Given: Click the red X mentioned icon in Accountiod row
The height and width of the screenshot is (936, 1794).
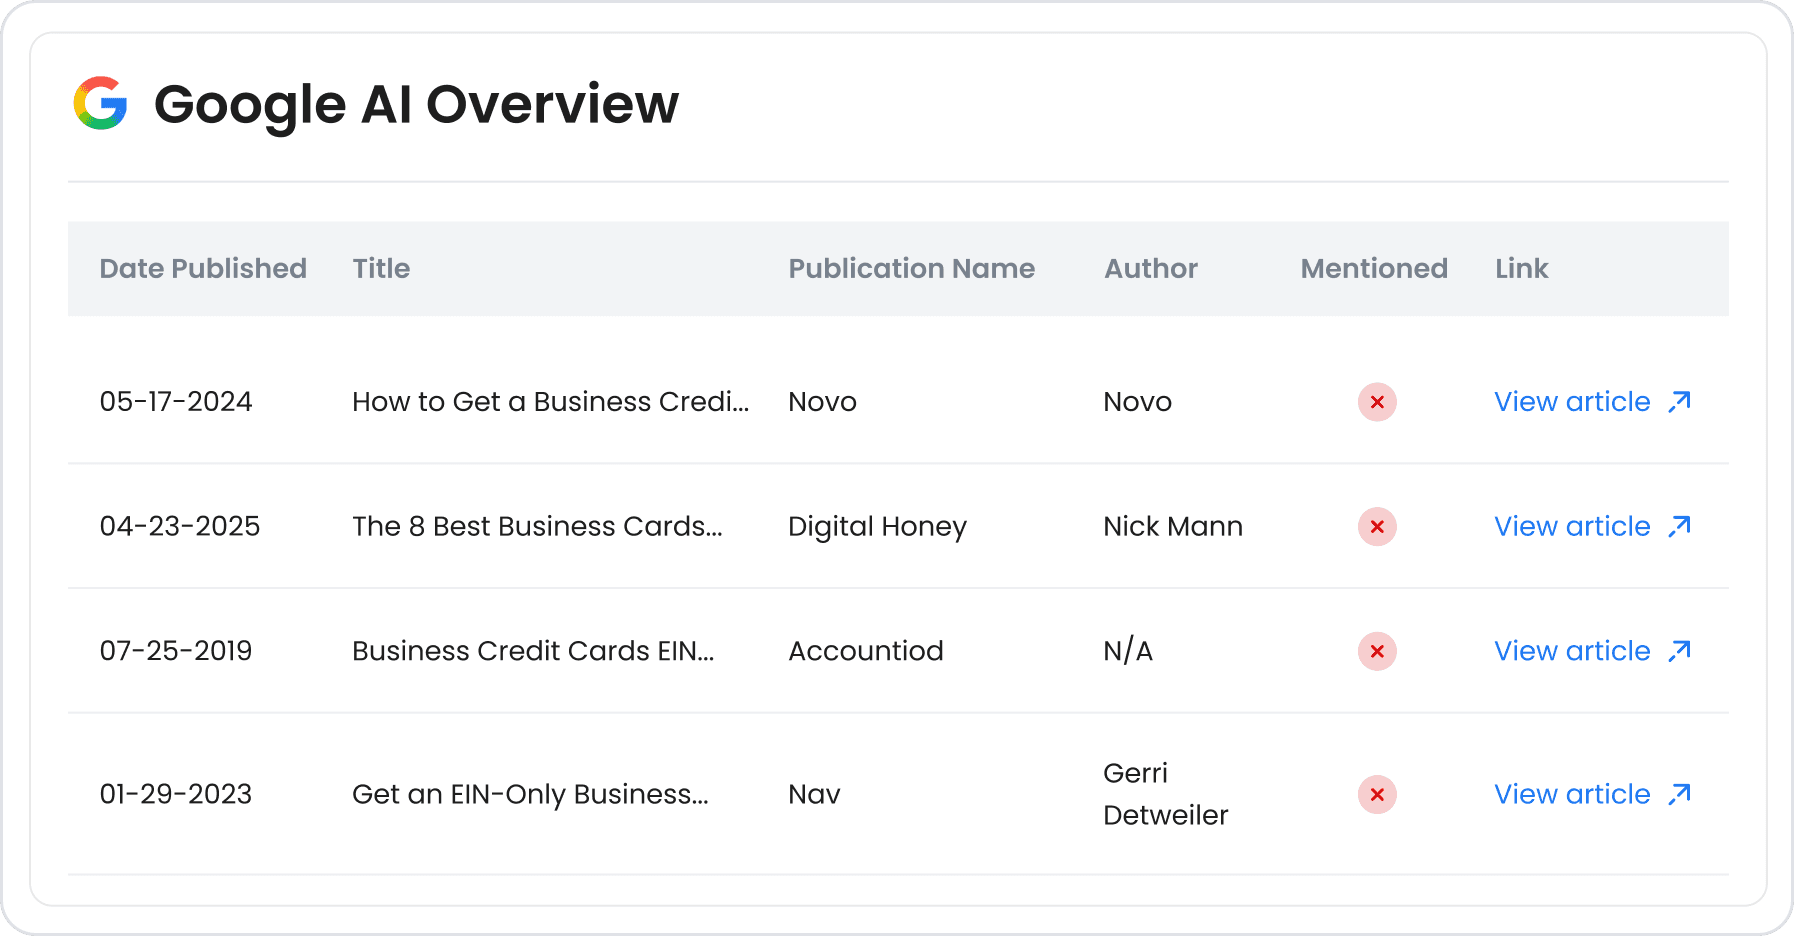Looking at the screenshot, I should 1377,651.
